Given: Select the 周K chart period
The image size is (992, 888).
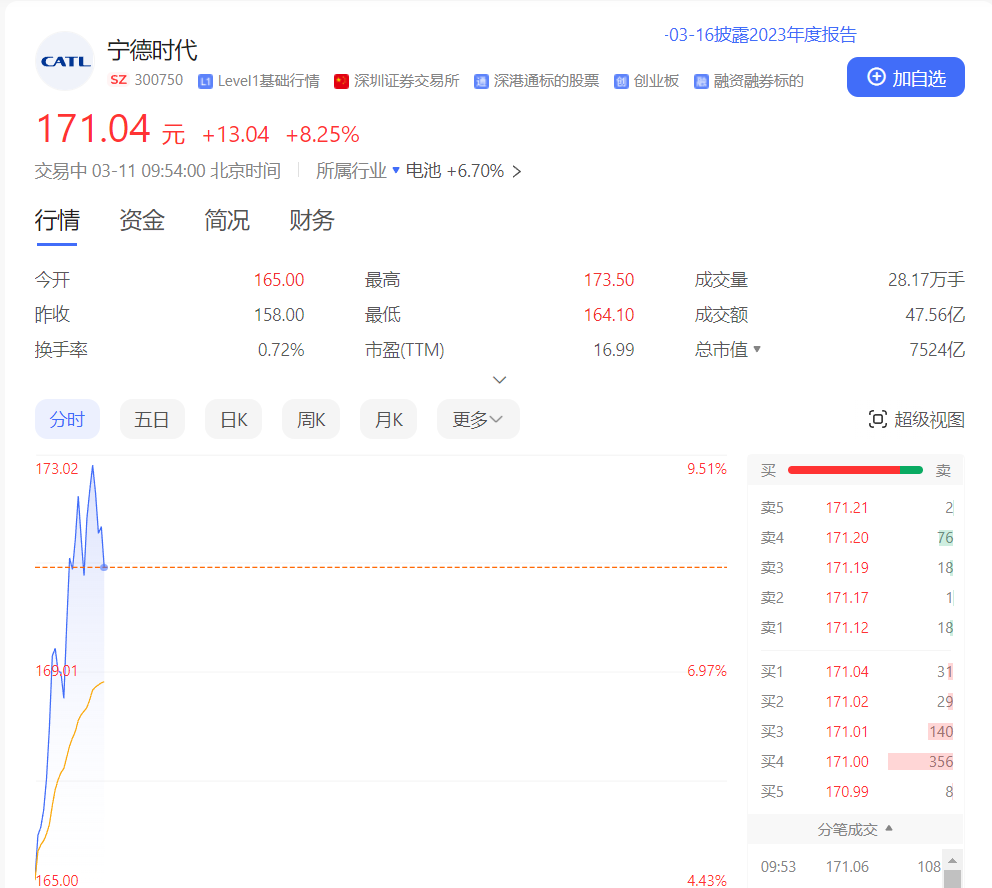Looking at the screenshot, I should 311,420.
